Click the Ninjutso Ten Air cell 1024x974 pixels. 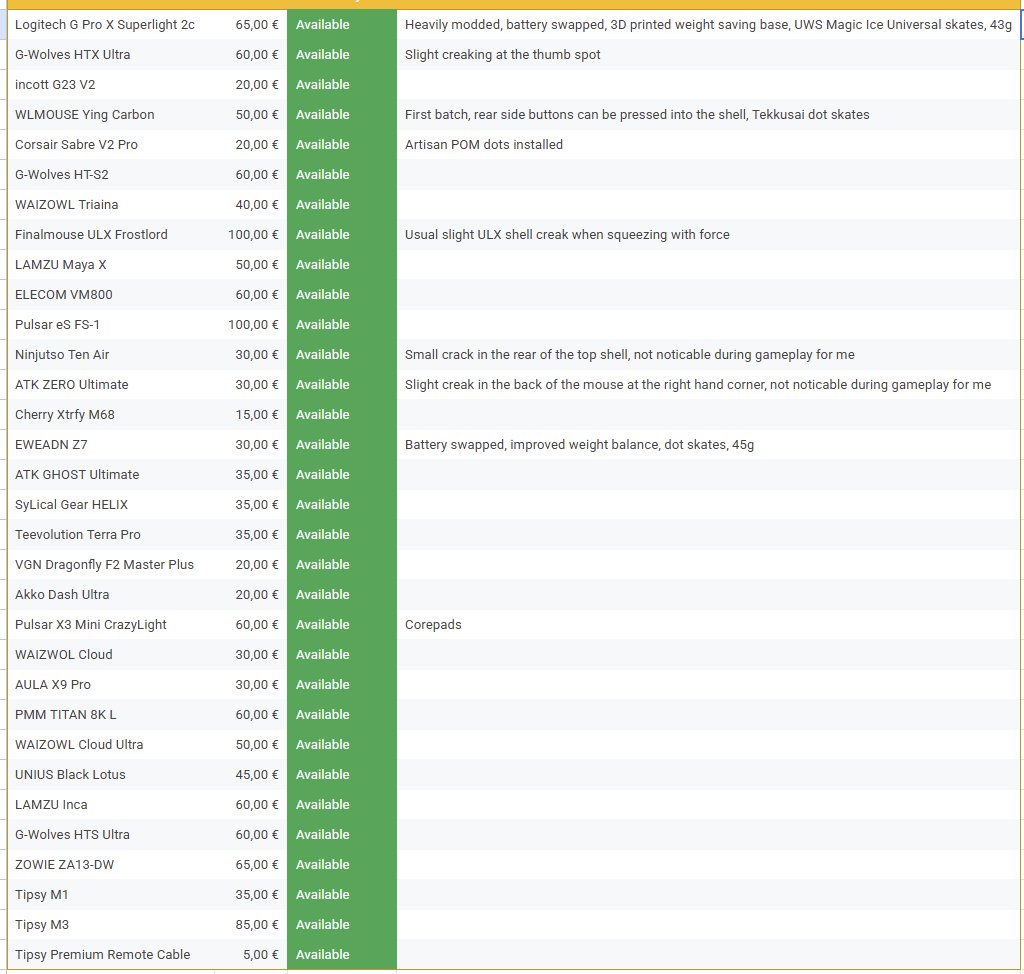[111, 355]
